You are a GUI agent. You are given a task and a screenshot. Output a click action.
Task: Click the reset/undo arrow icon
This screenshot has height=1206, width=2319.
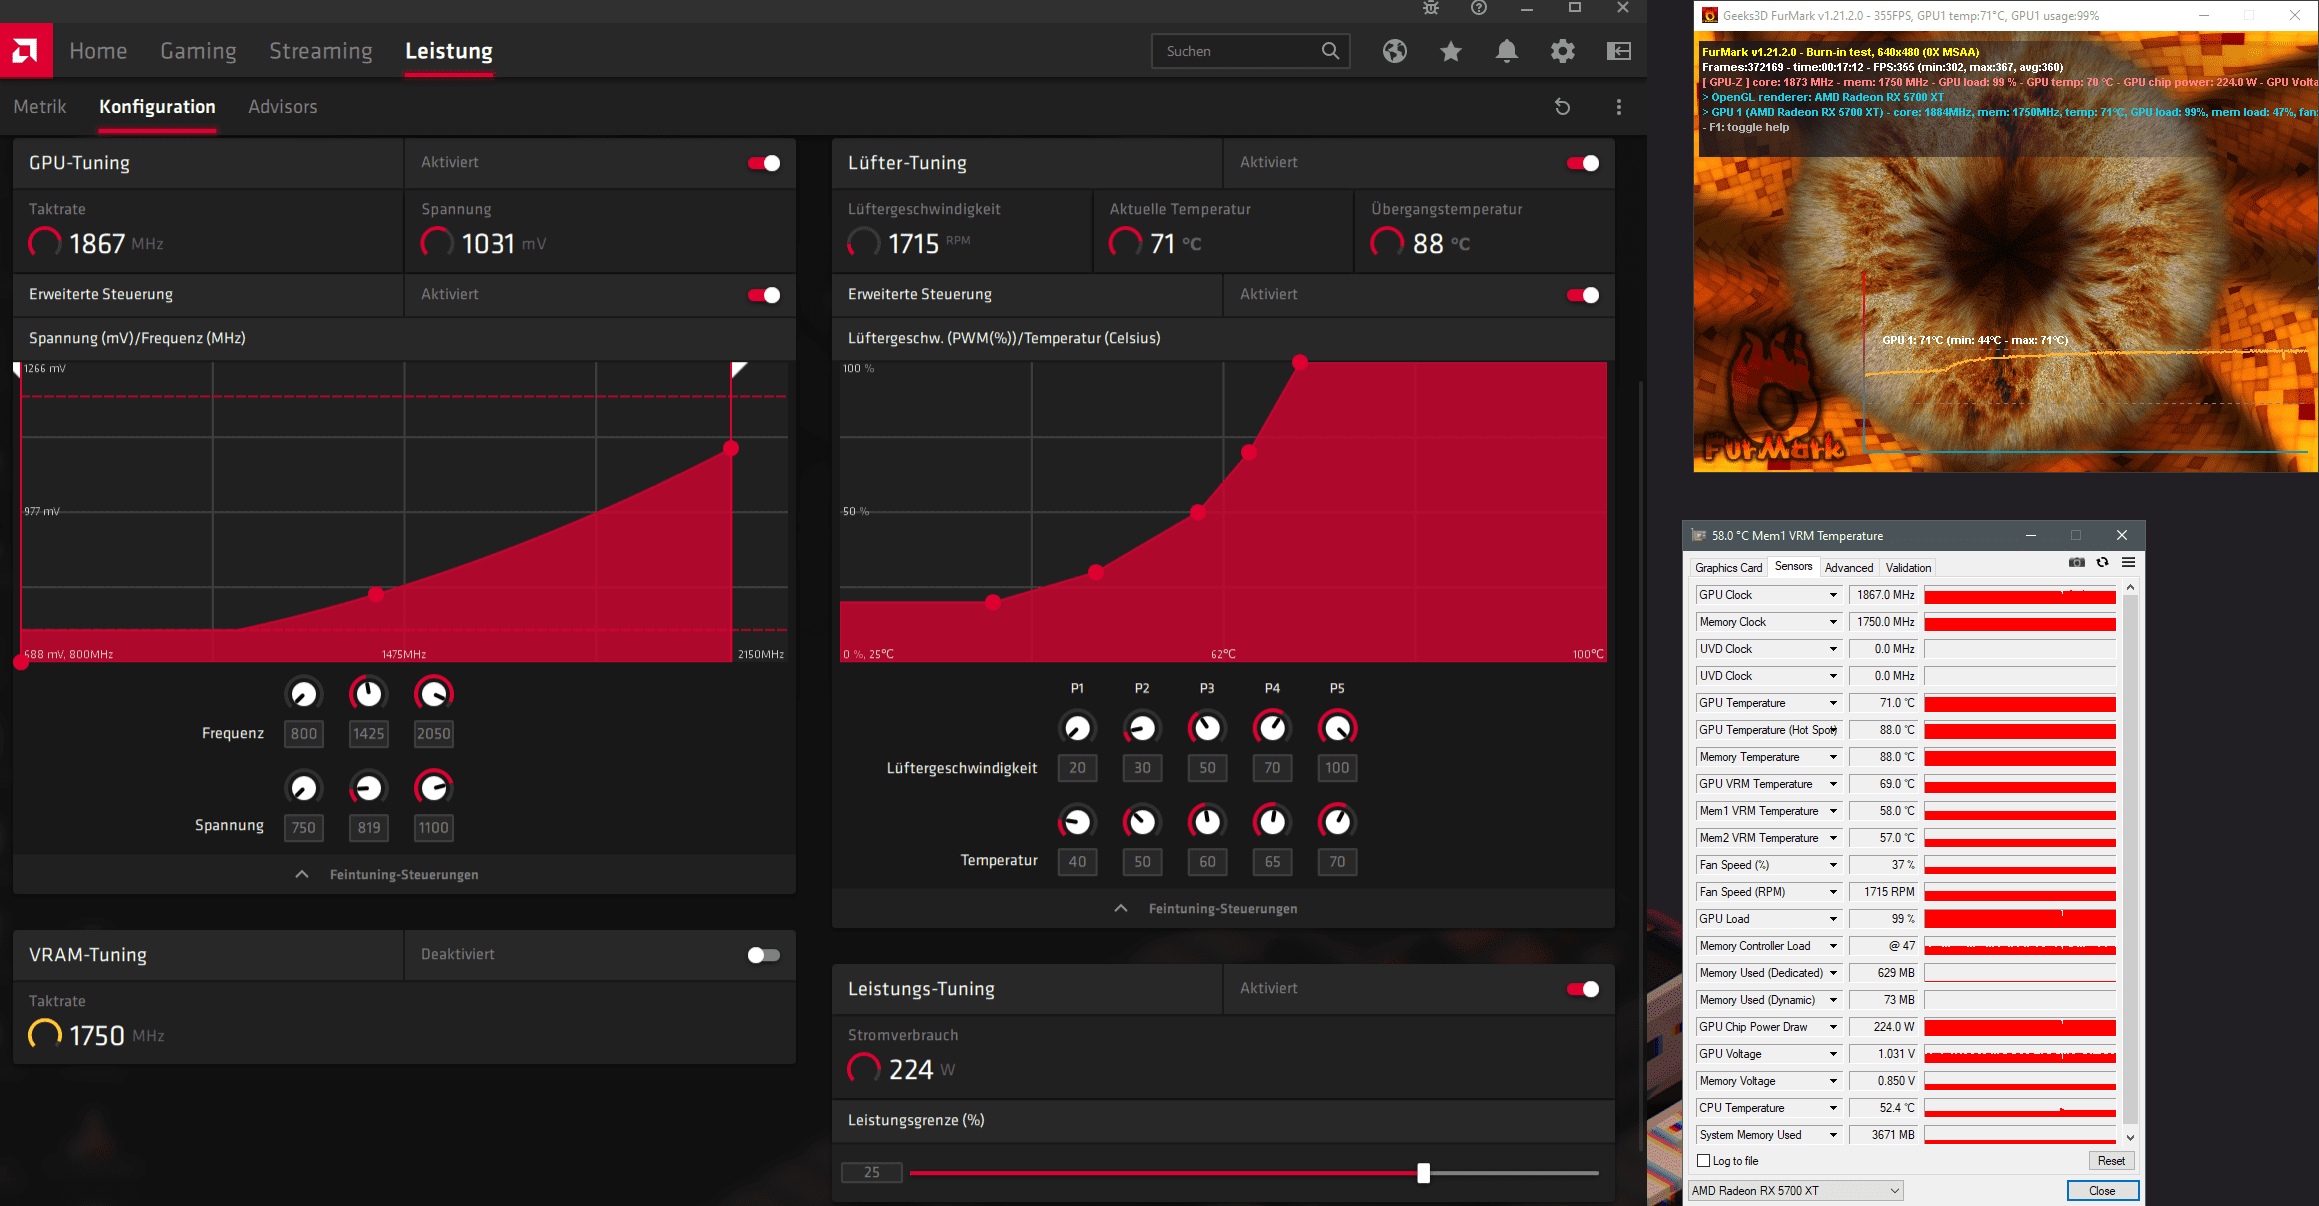(1563, 107)
